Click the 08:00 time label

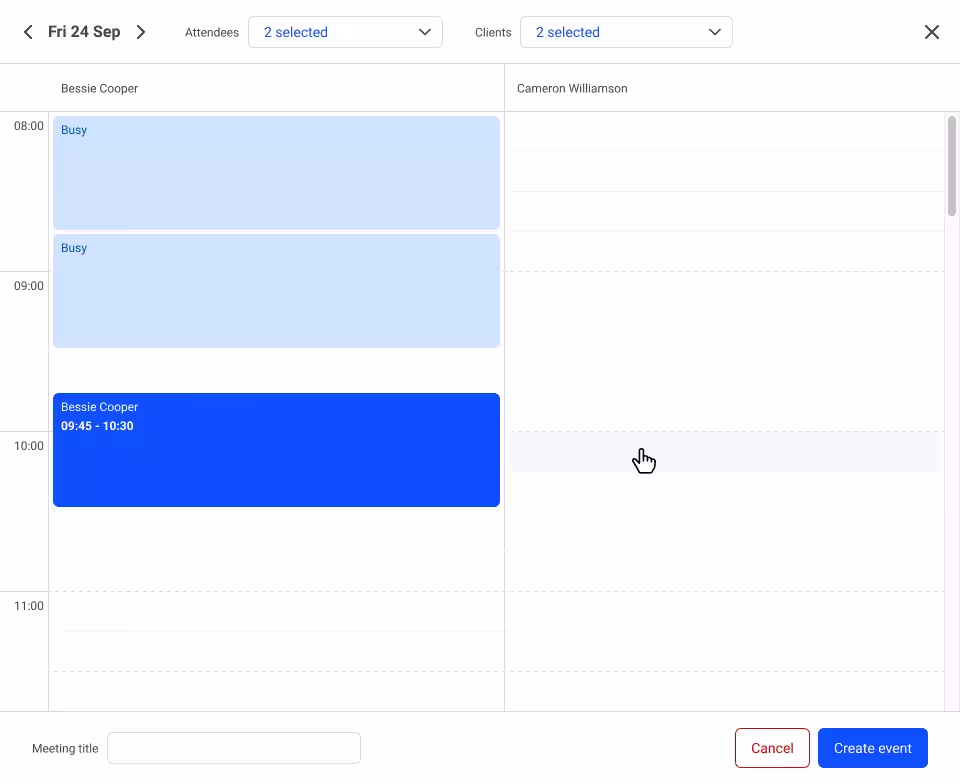coord(29,126)
